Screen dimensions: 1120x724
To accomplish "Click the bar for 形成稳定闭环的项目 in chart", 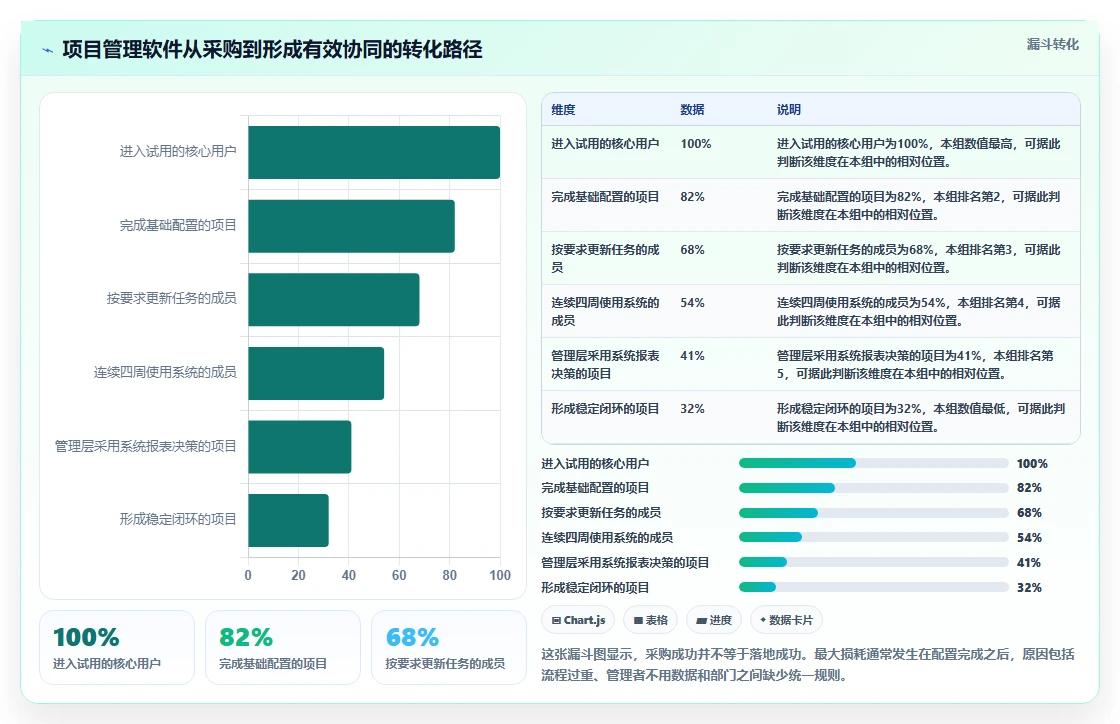I will point(289,521).
